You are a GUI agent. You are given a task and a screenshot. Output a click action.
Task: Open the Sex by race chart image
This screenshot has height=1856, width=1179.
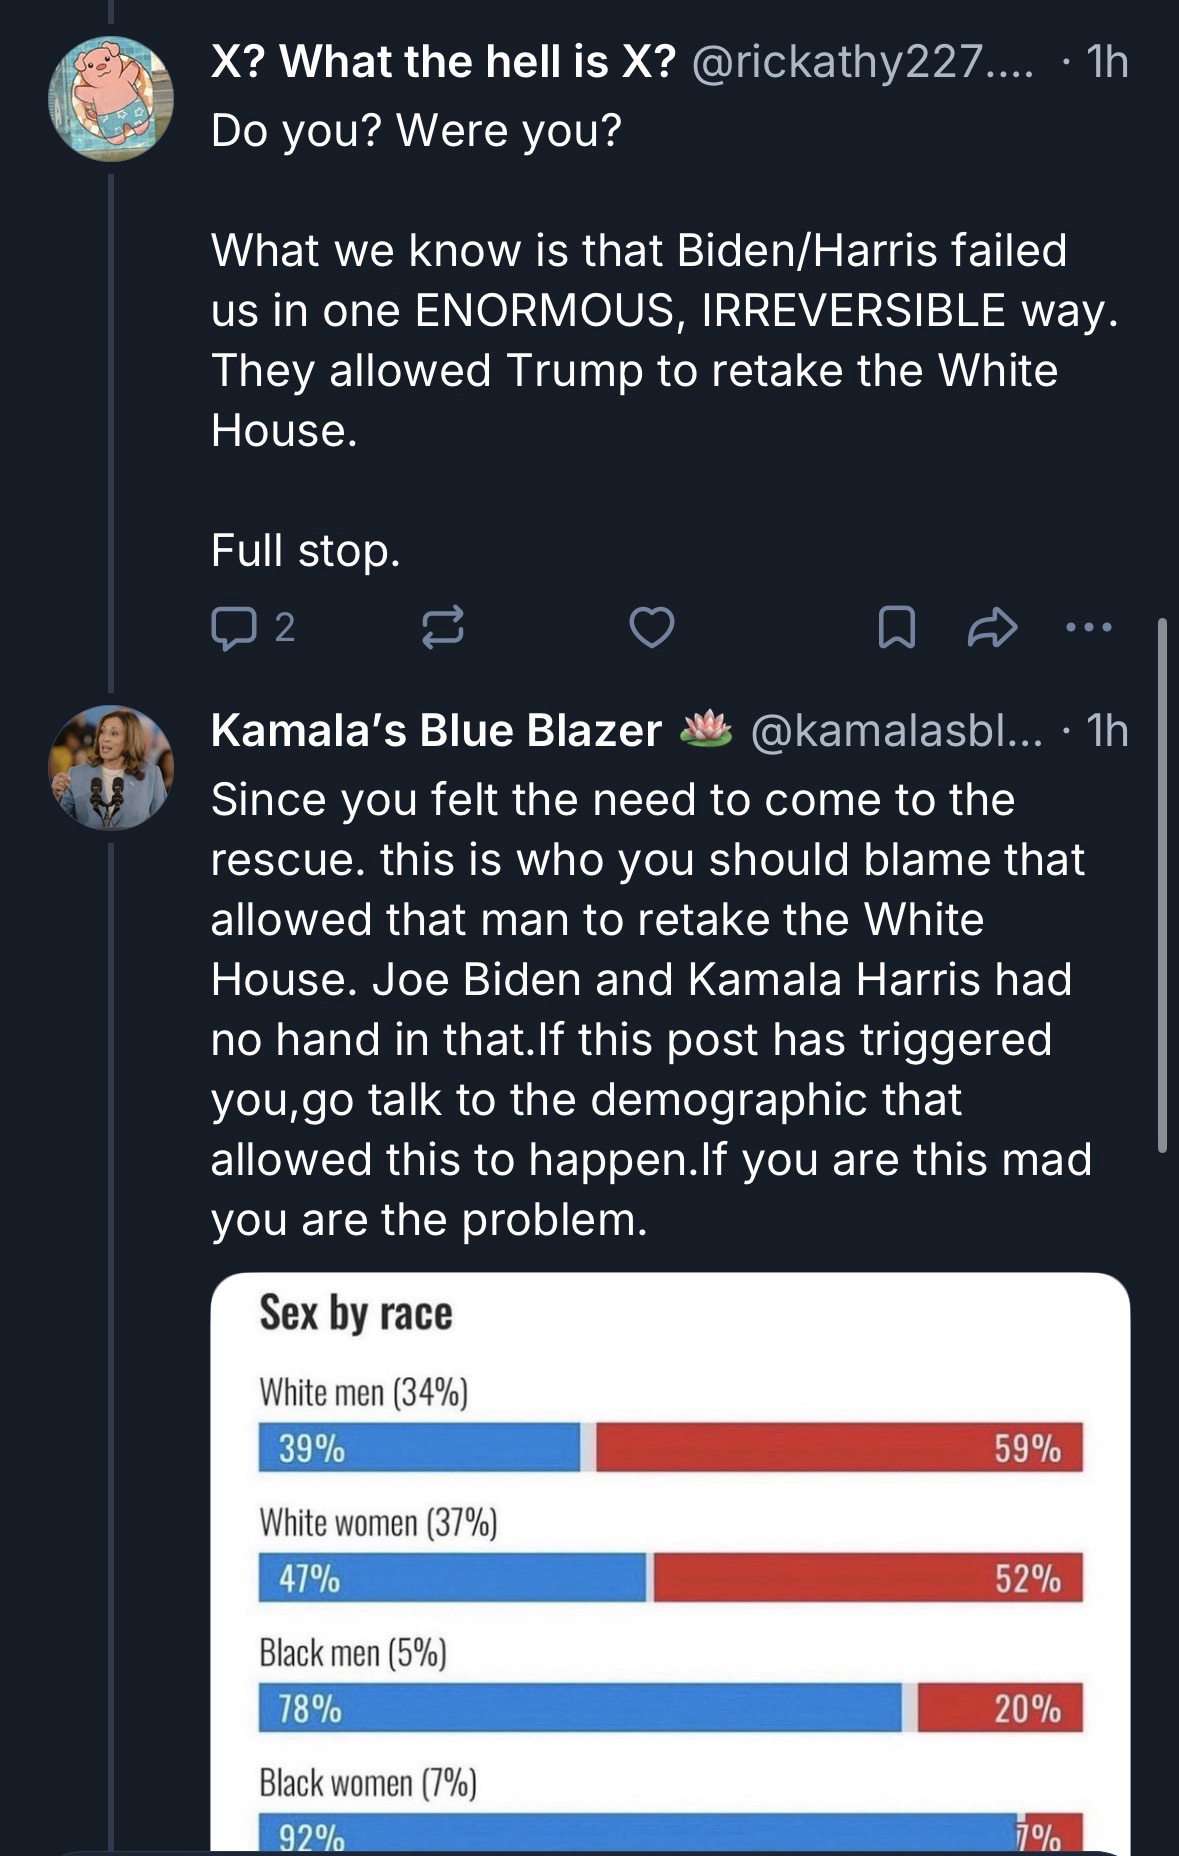(670, 1560)
